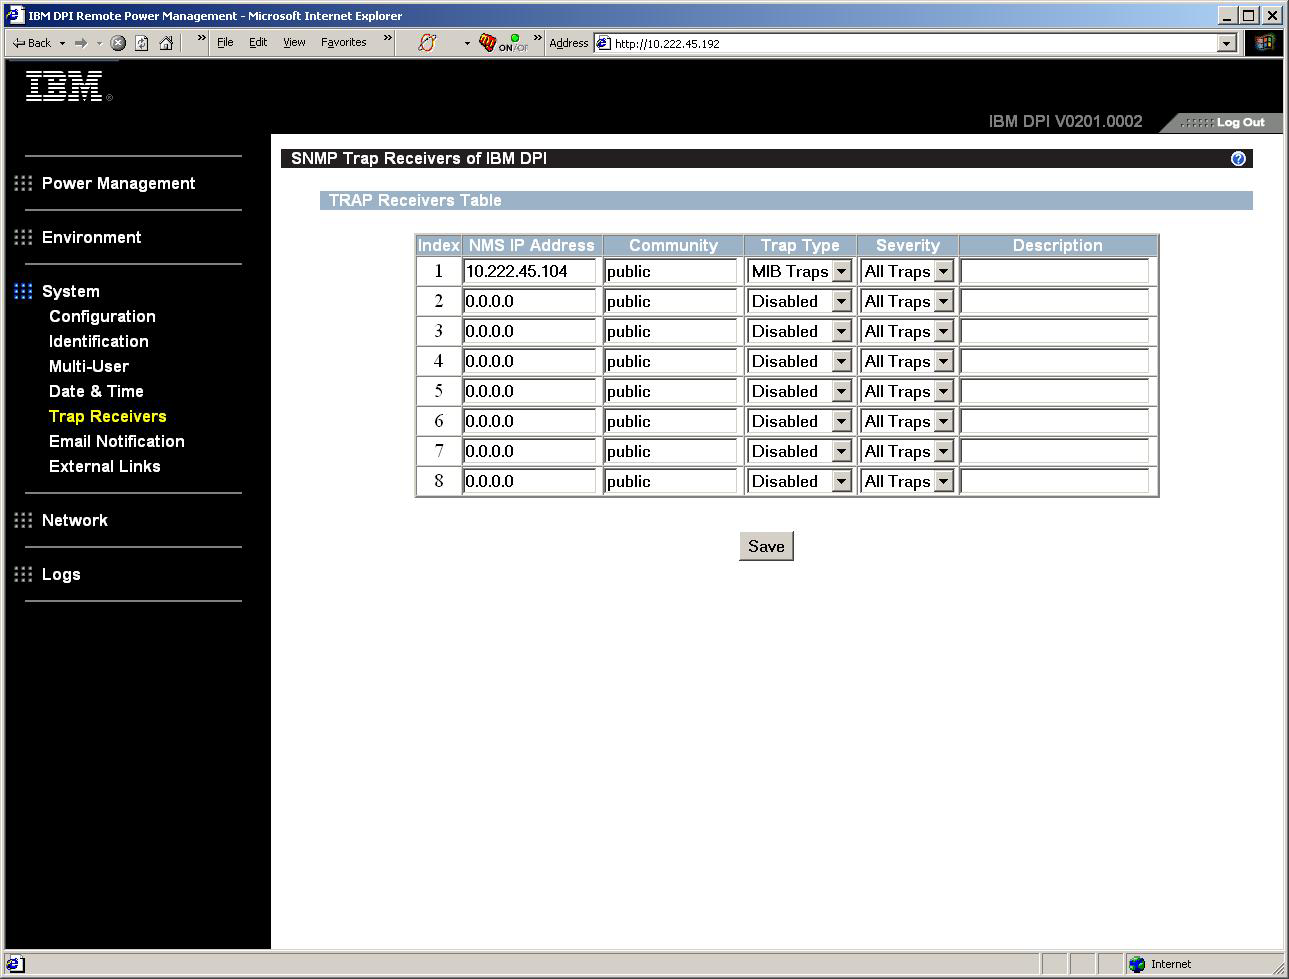
Task: Click the help question mark icon
Action: [x=1238, y=159]
